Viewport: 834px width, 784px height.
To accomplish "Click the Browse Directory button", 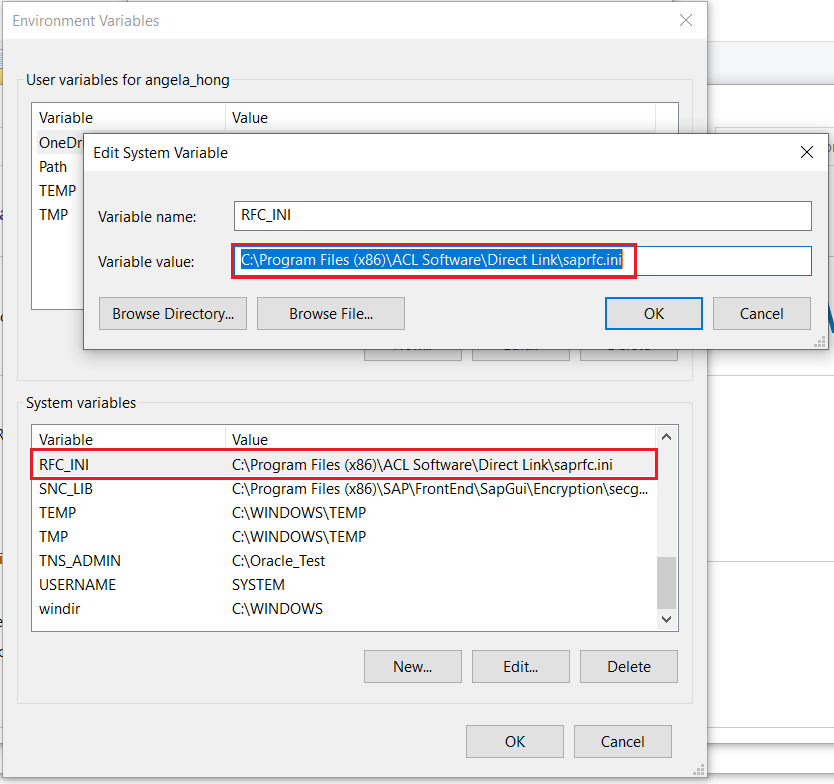I will pos(172,313).
